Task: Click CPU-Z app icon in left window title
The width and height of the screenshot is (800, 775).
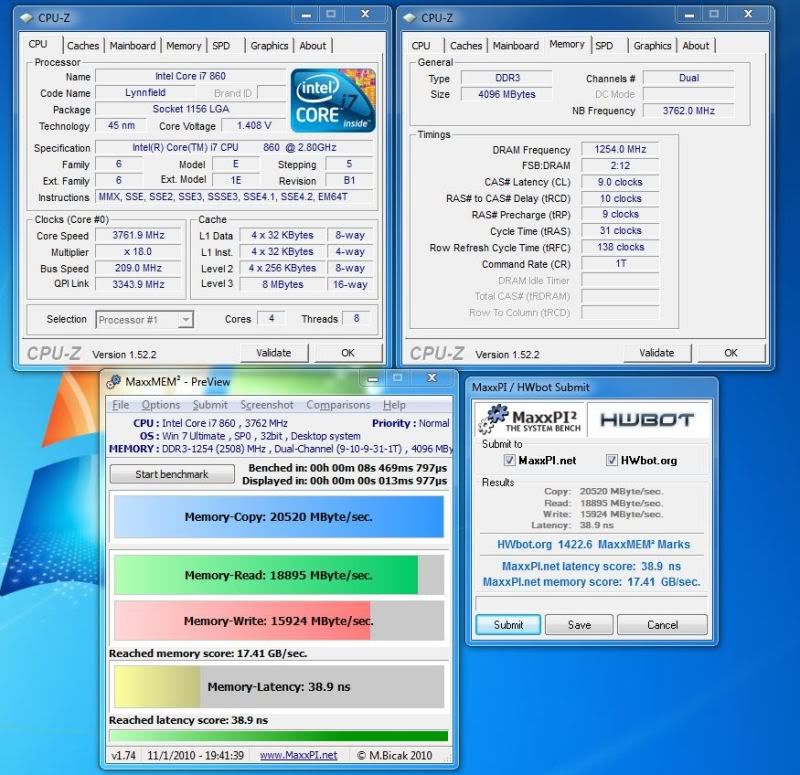Action: (27, 18)
